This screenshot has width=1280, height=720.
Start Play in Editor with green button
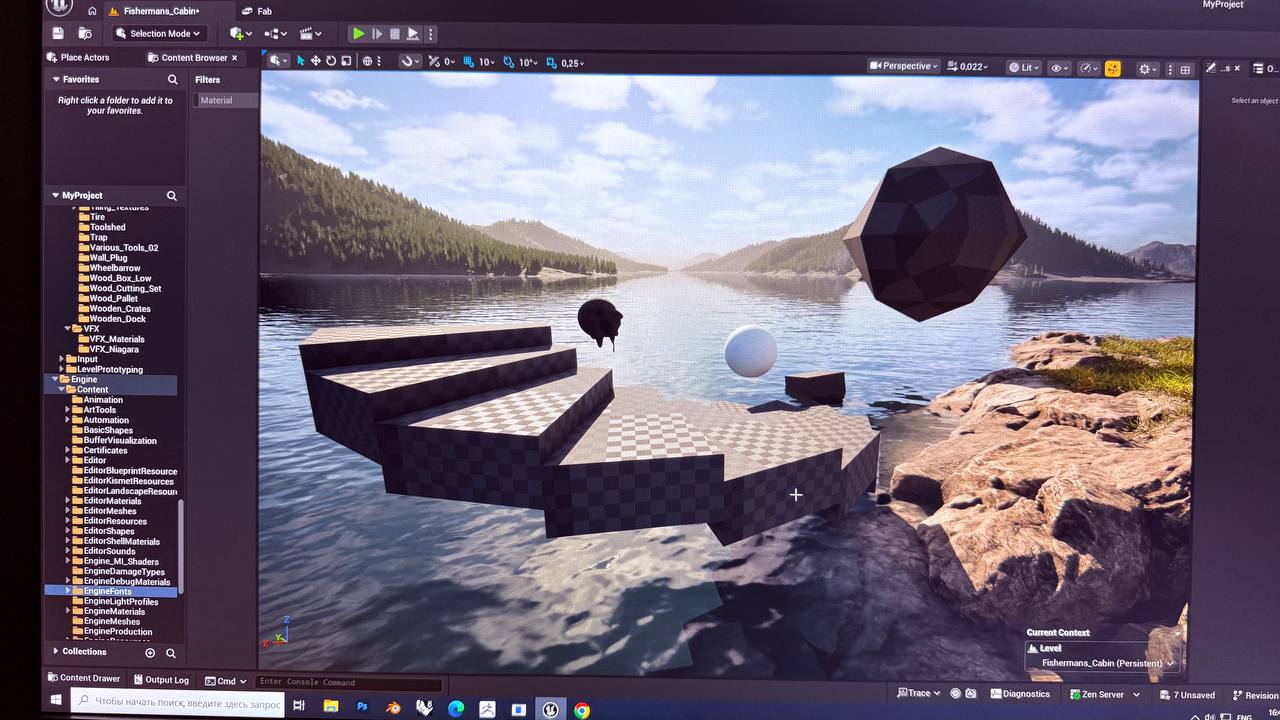tap(358, 34)
